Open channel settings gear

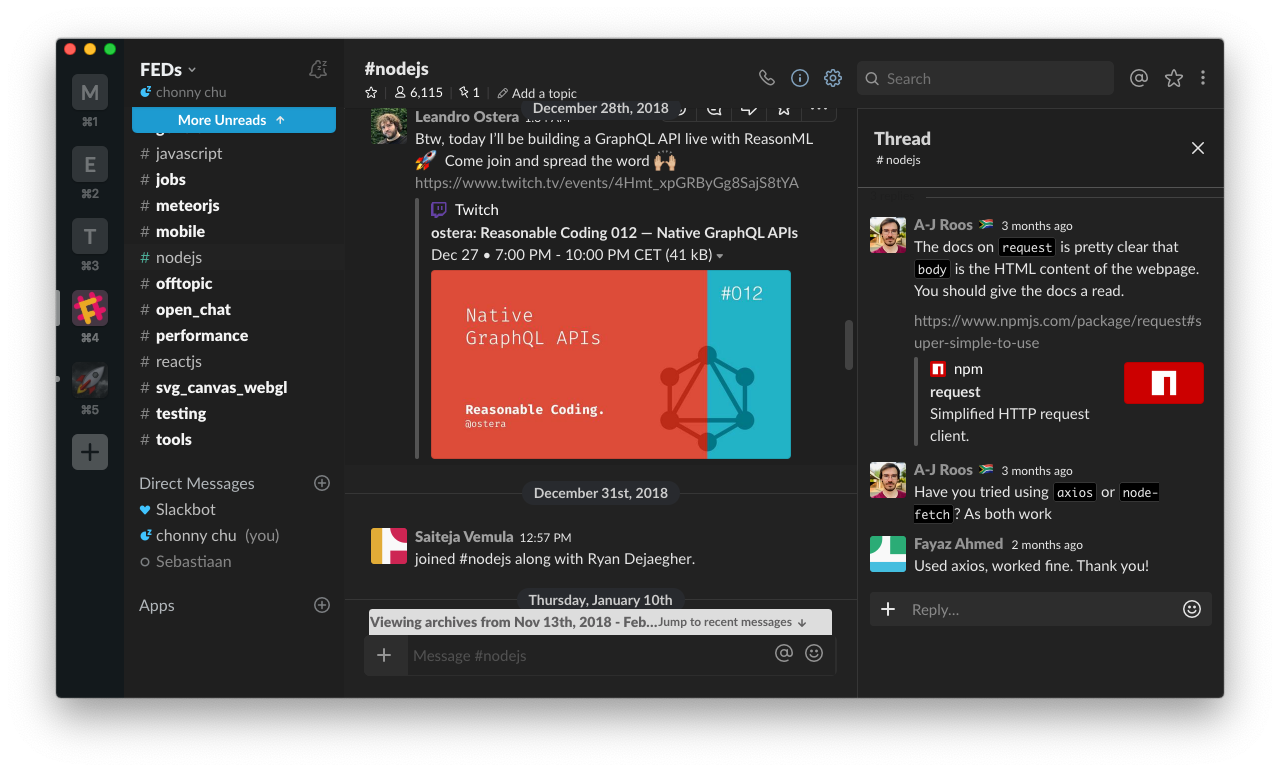click(833, 78)
